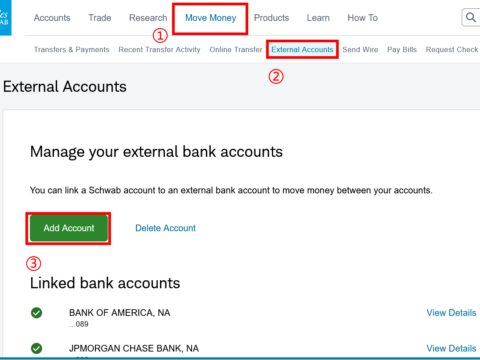This screenshot has width=480, height=360.
Task: Click the JPMORGAN CHASE BANK, NA entry
Action: coord(134,349)
